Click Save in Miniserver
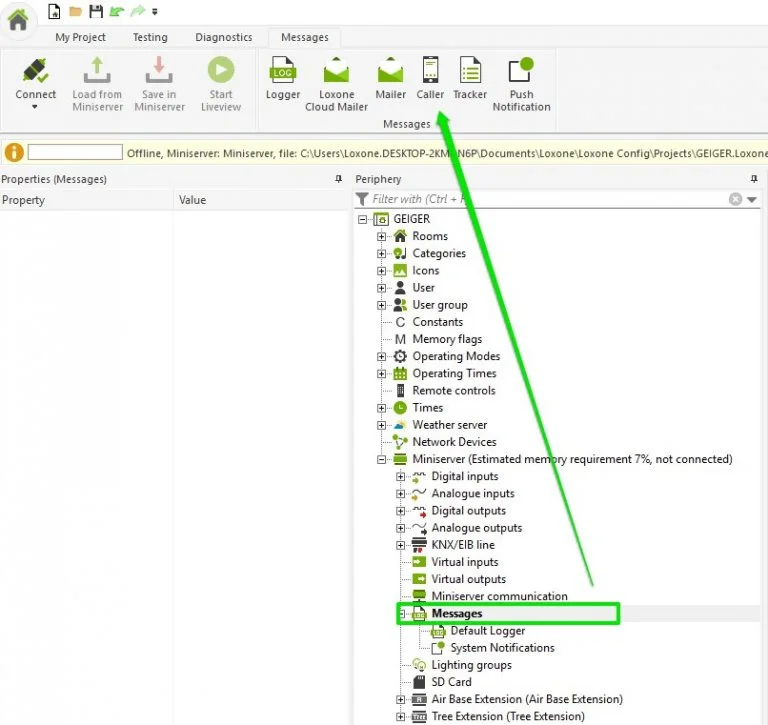 coord(159,84)
